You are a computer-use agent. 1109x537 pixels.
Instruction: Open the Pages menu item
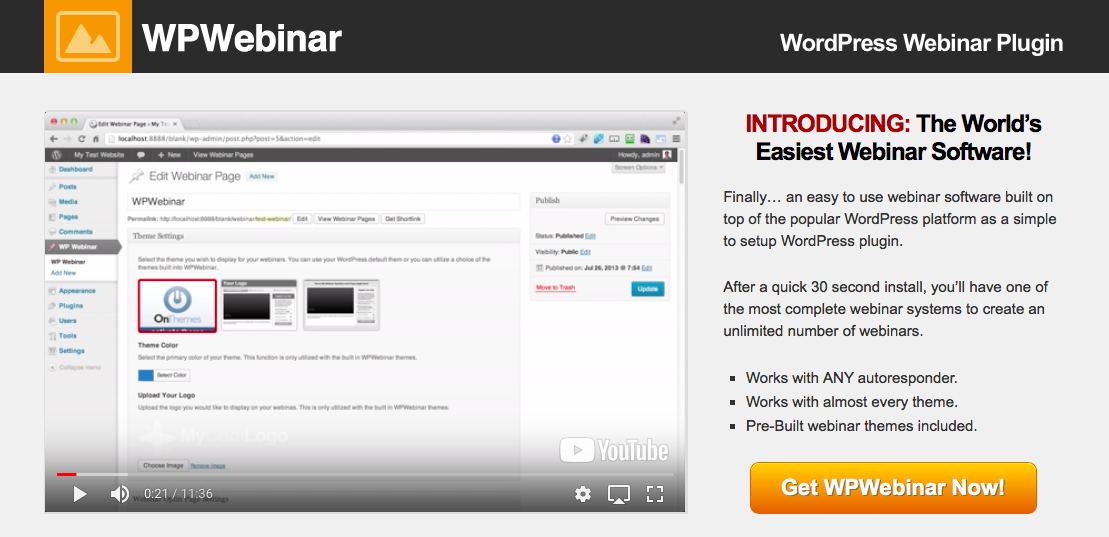[69, 217]
